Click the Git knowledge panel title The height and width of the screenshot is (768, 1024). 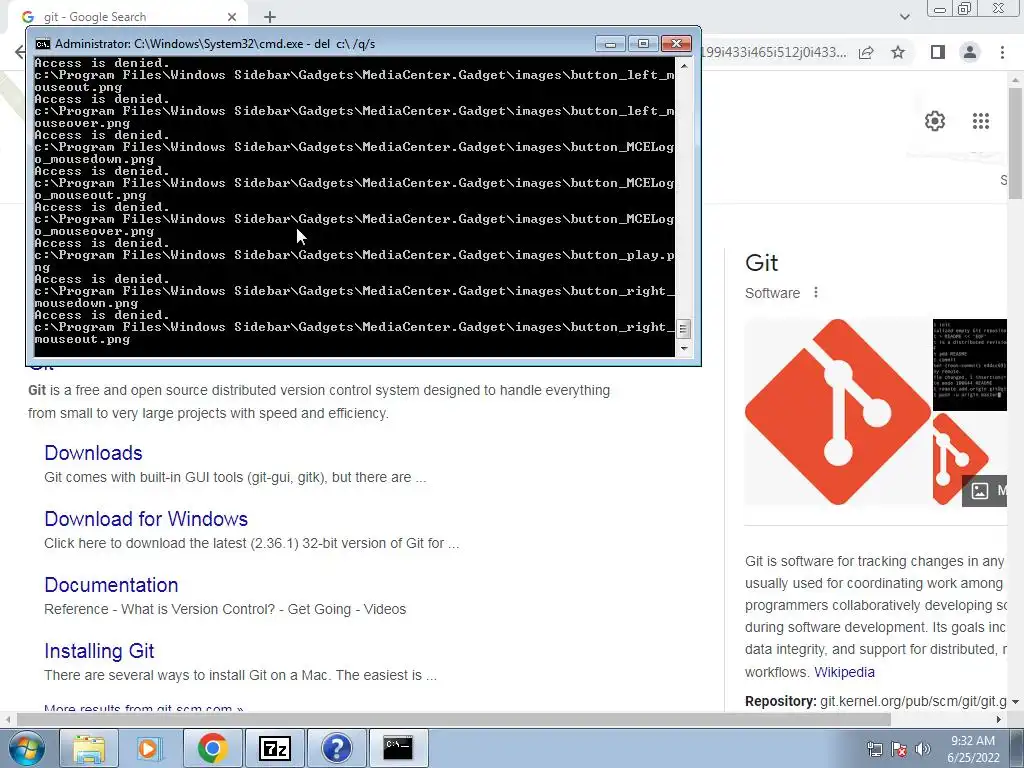point(761,263)
